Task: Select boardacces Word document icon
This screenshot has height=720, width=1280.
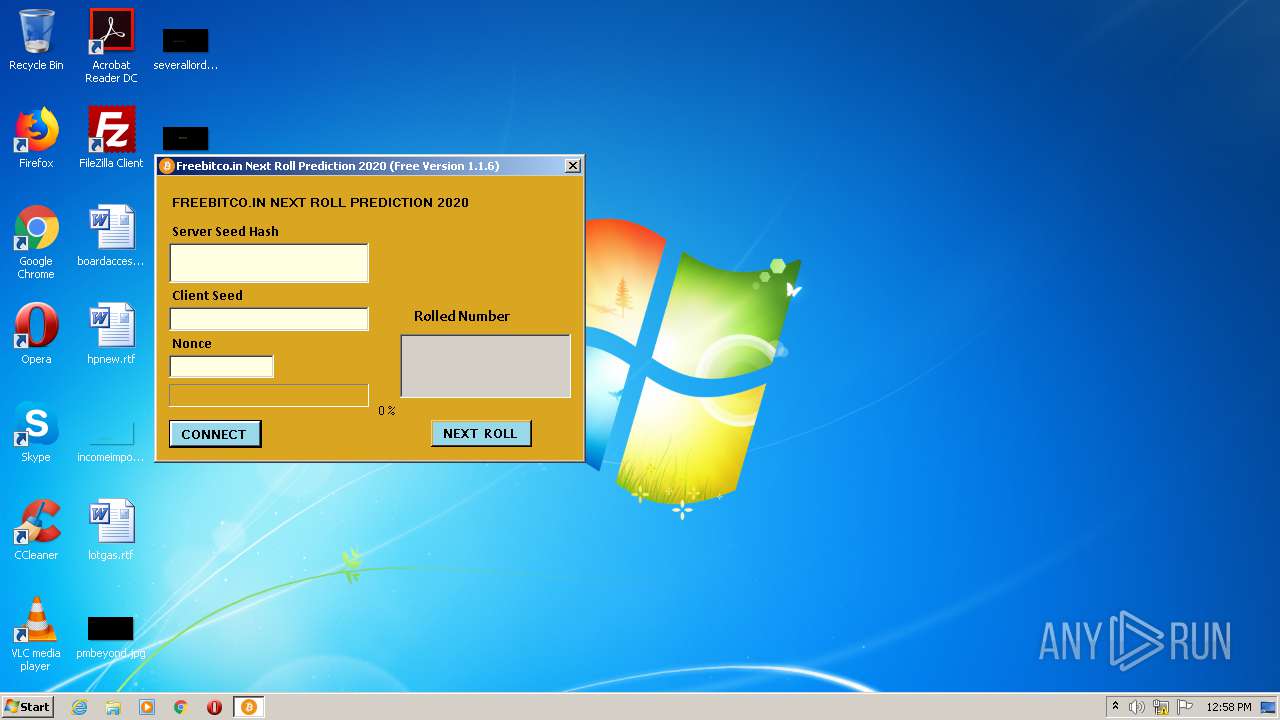Action: tap(111, 236)
